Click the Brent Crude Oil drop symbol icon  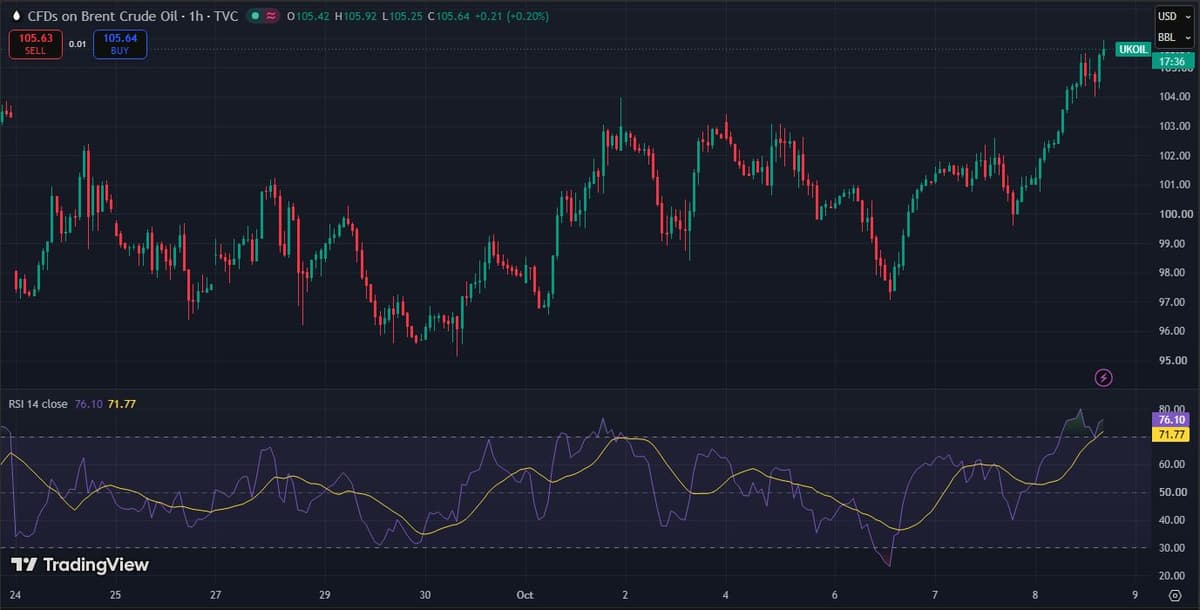[x=14, y=16]
